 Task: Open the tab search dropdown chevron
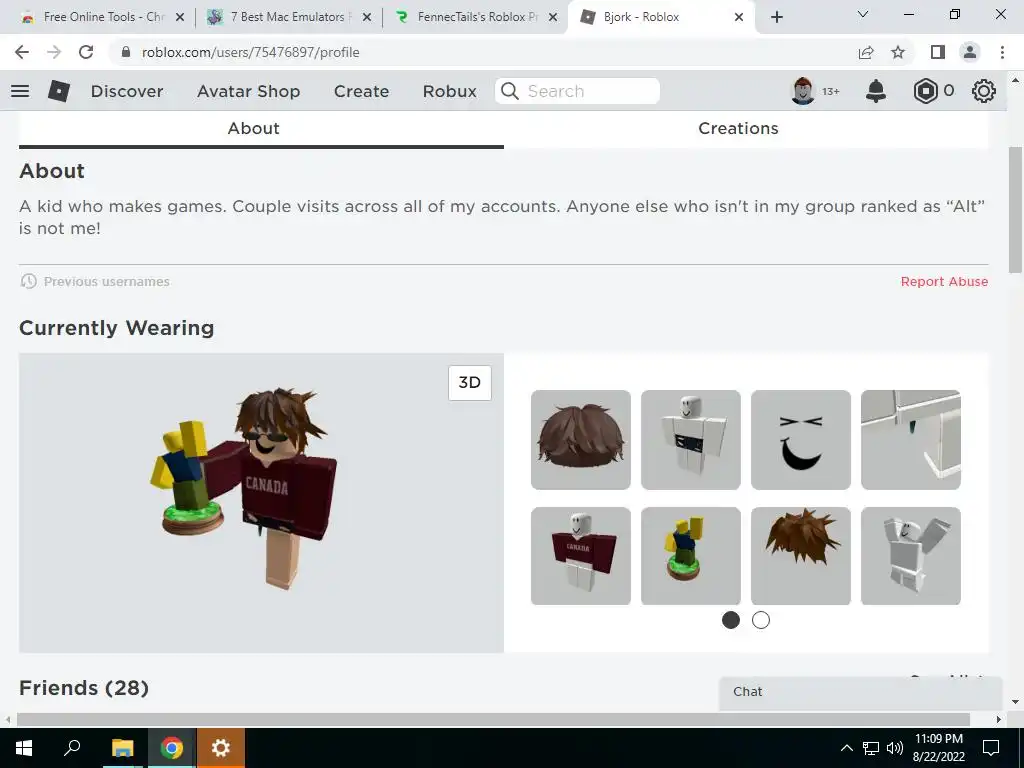[x=863, y=14]
